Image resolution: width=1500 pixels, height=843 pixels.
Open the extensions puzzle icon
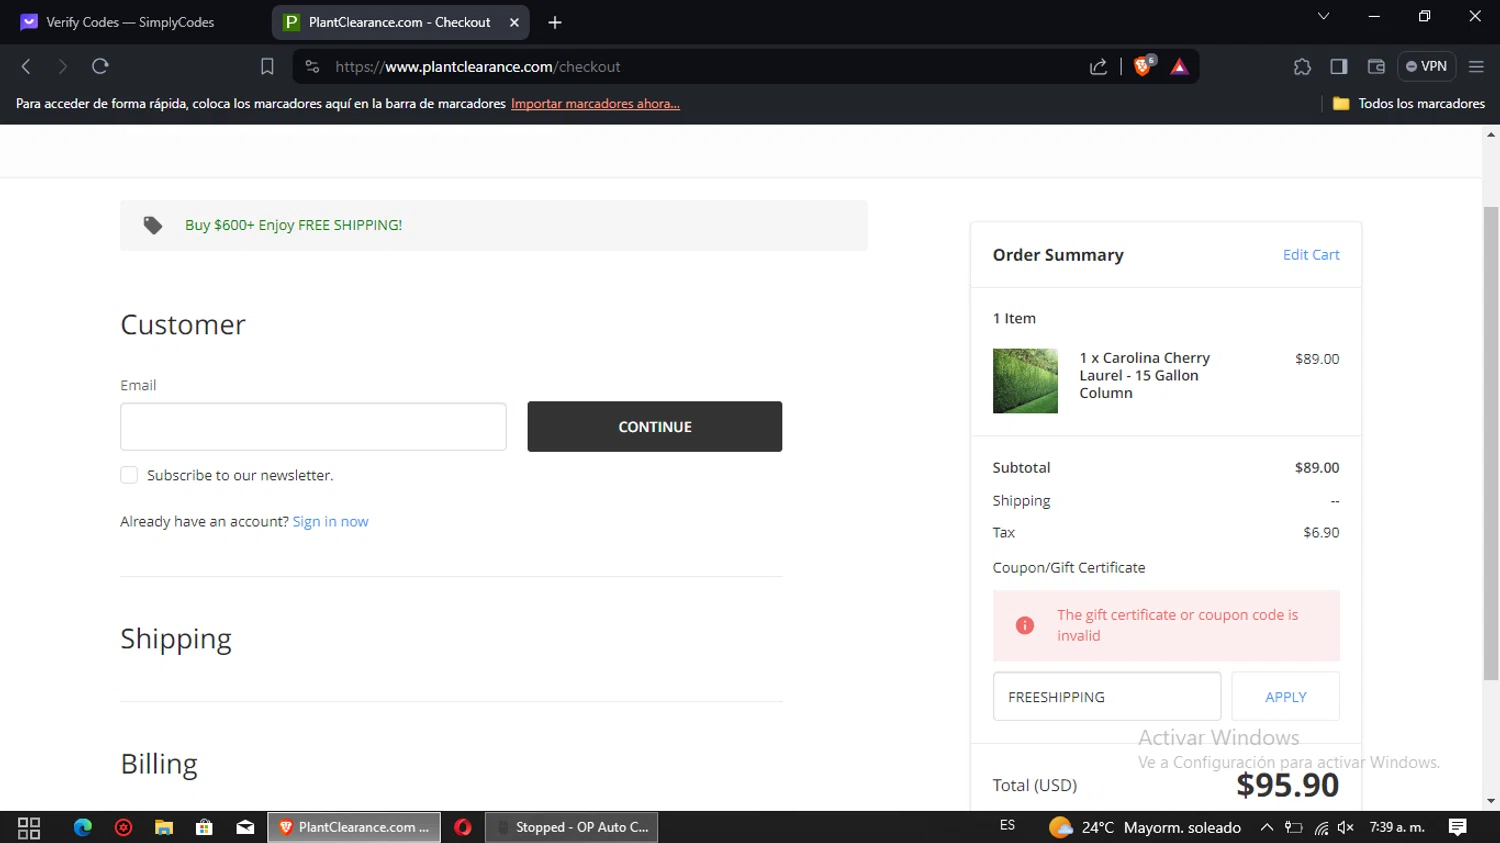point(1302,67)
